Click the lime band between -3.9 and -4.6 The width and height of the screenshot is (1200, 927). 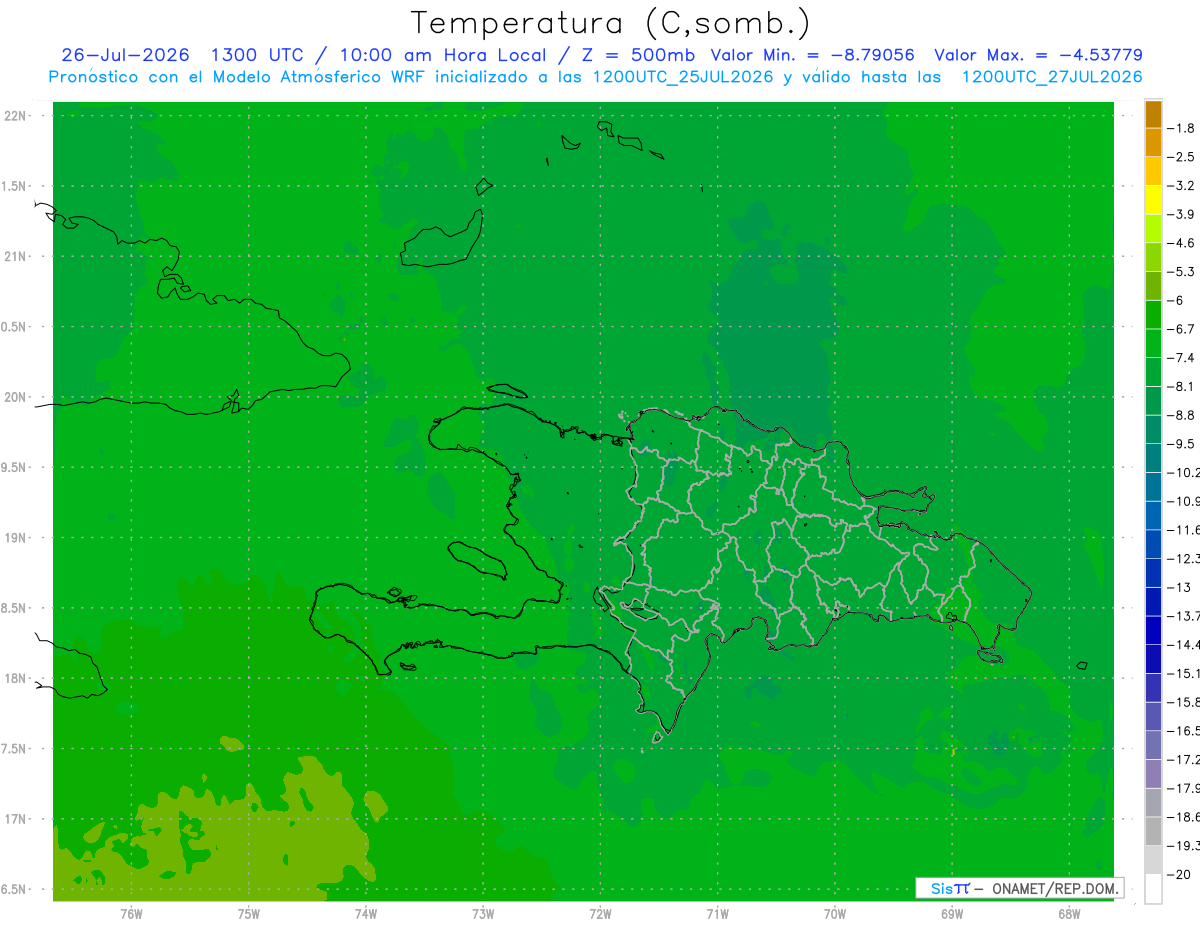[x=1153, y=229]
